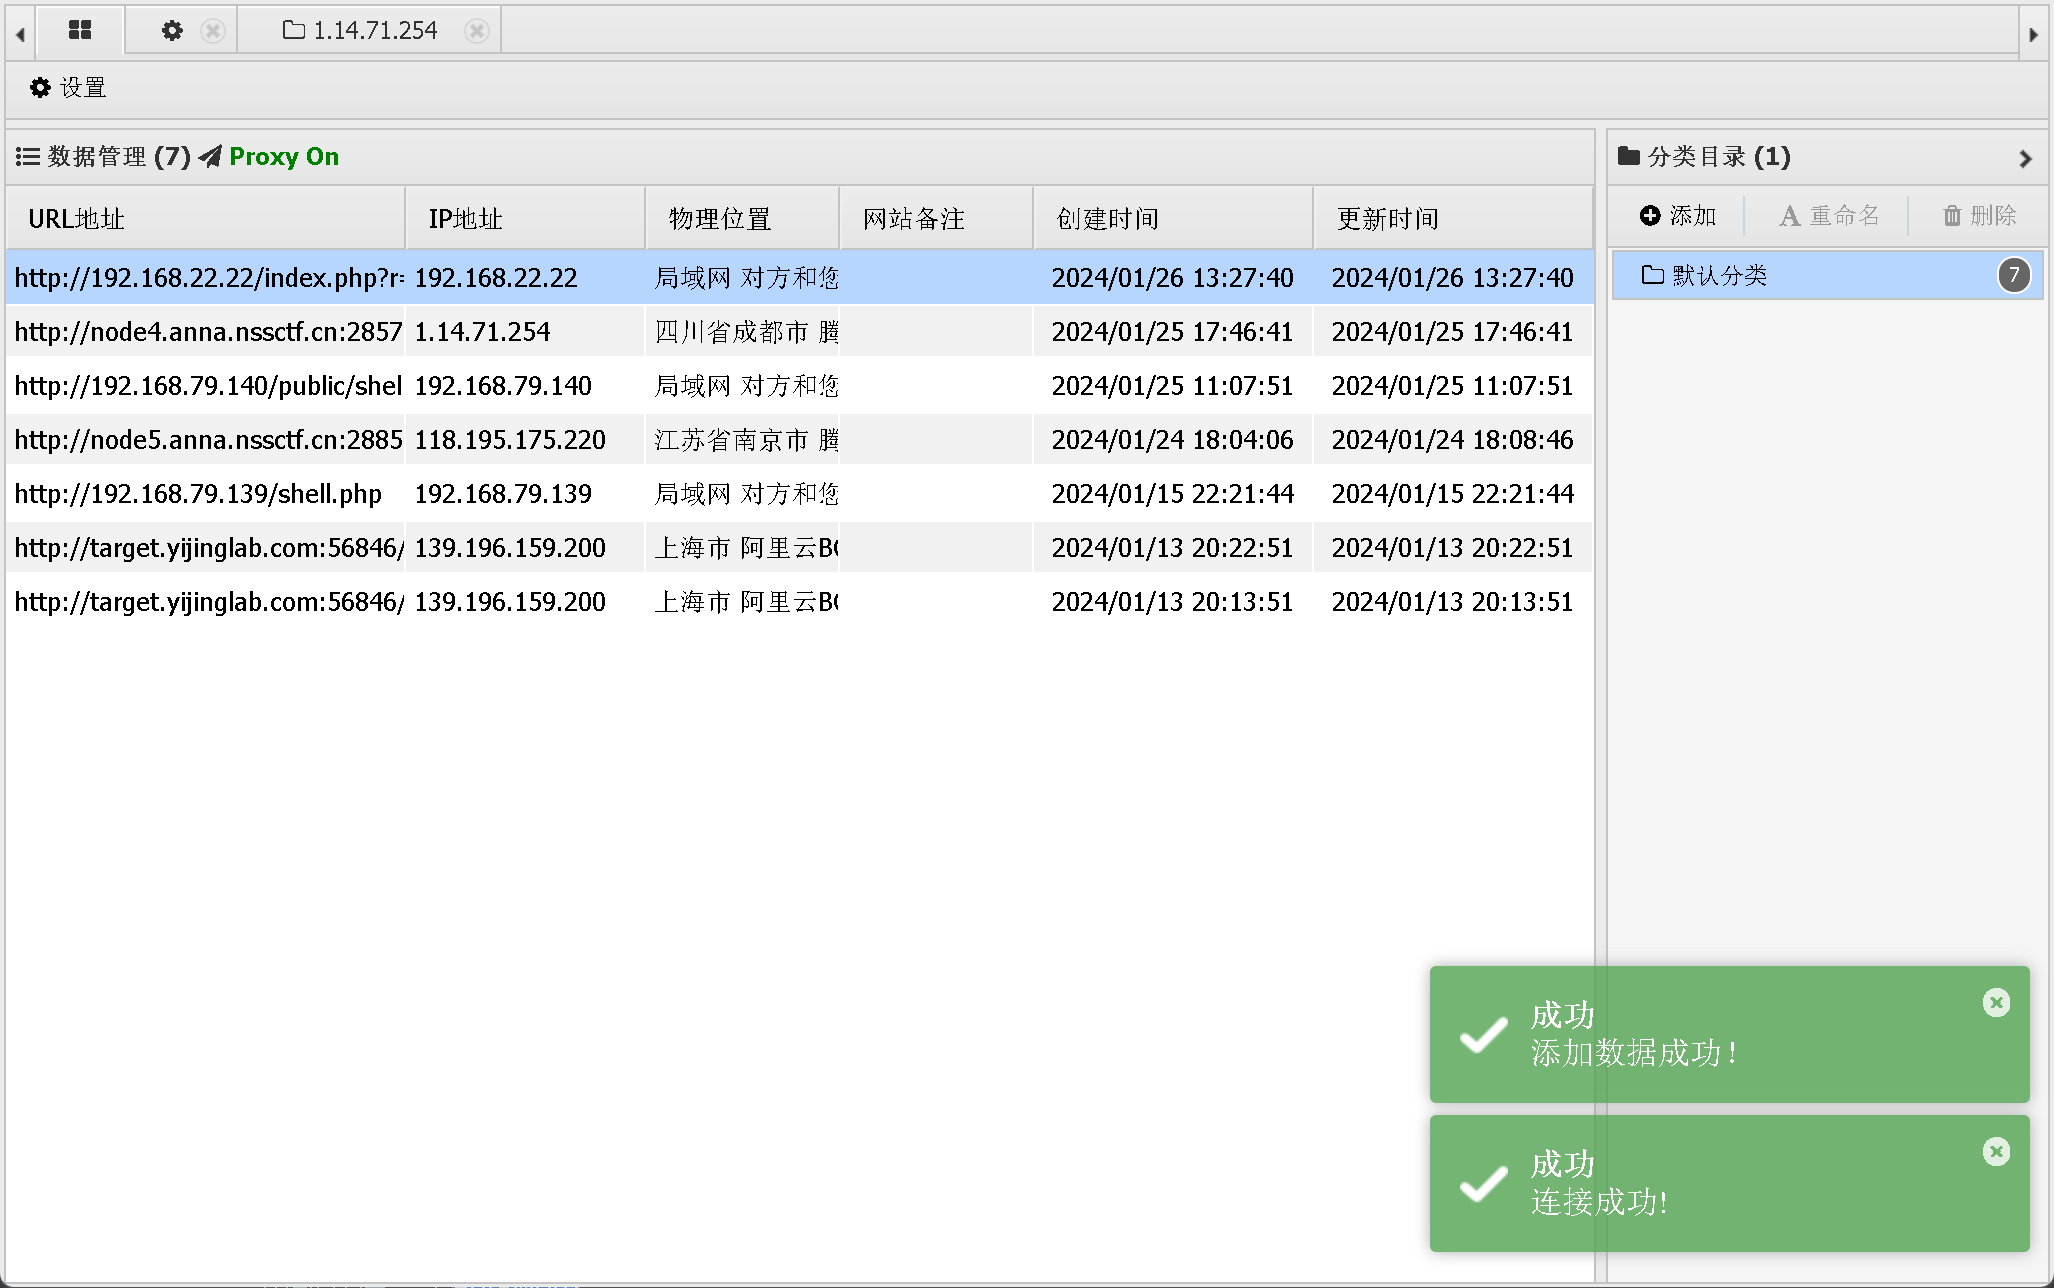This screenshot has height=1288, width=2054.
Task: Click 删除 trash delete button
Action: click(x=1979, y=216)
